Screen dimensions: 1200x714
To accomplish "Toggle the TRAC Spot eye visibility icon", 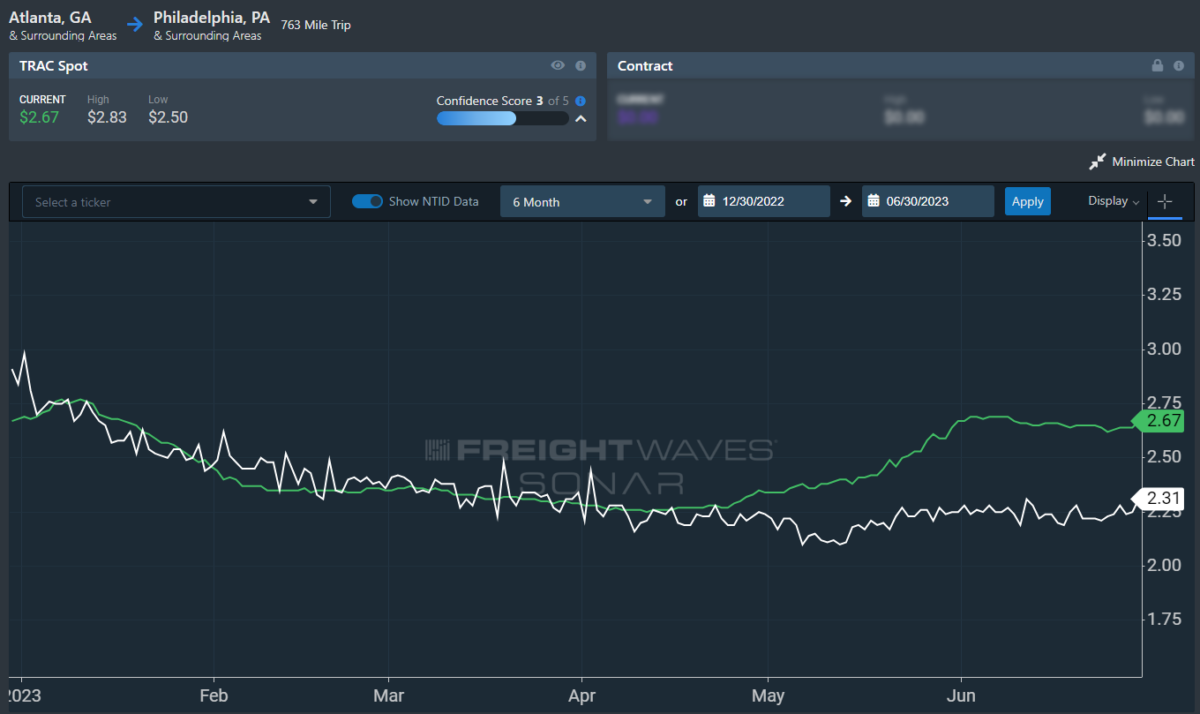I will coord(558,66).
